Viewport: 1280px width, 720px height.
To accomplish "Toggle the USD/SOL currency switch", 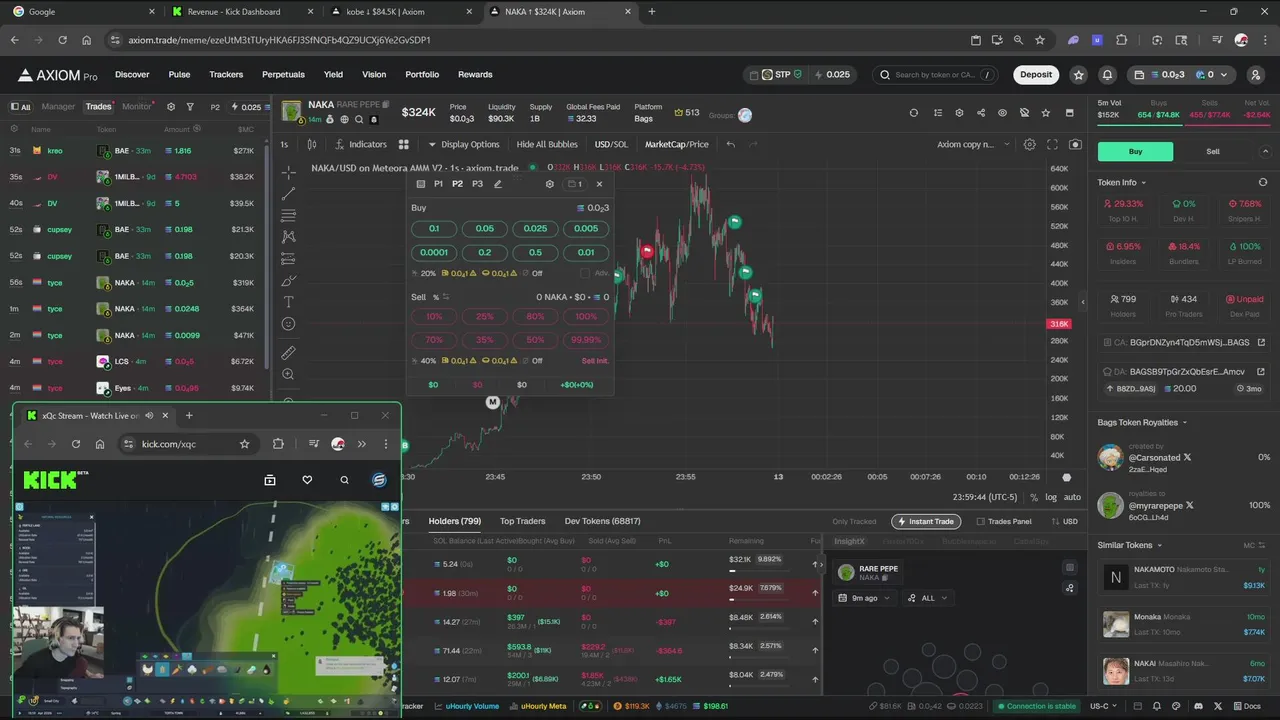I will coord(611,144).
